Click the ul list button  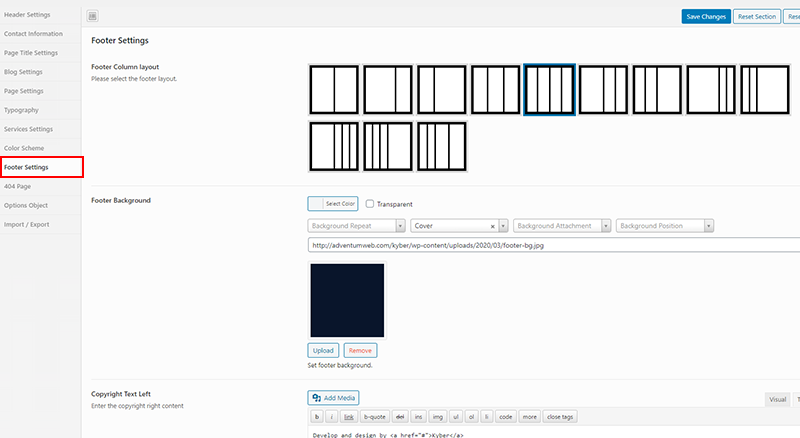point(456,417)
